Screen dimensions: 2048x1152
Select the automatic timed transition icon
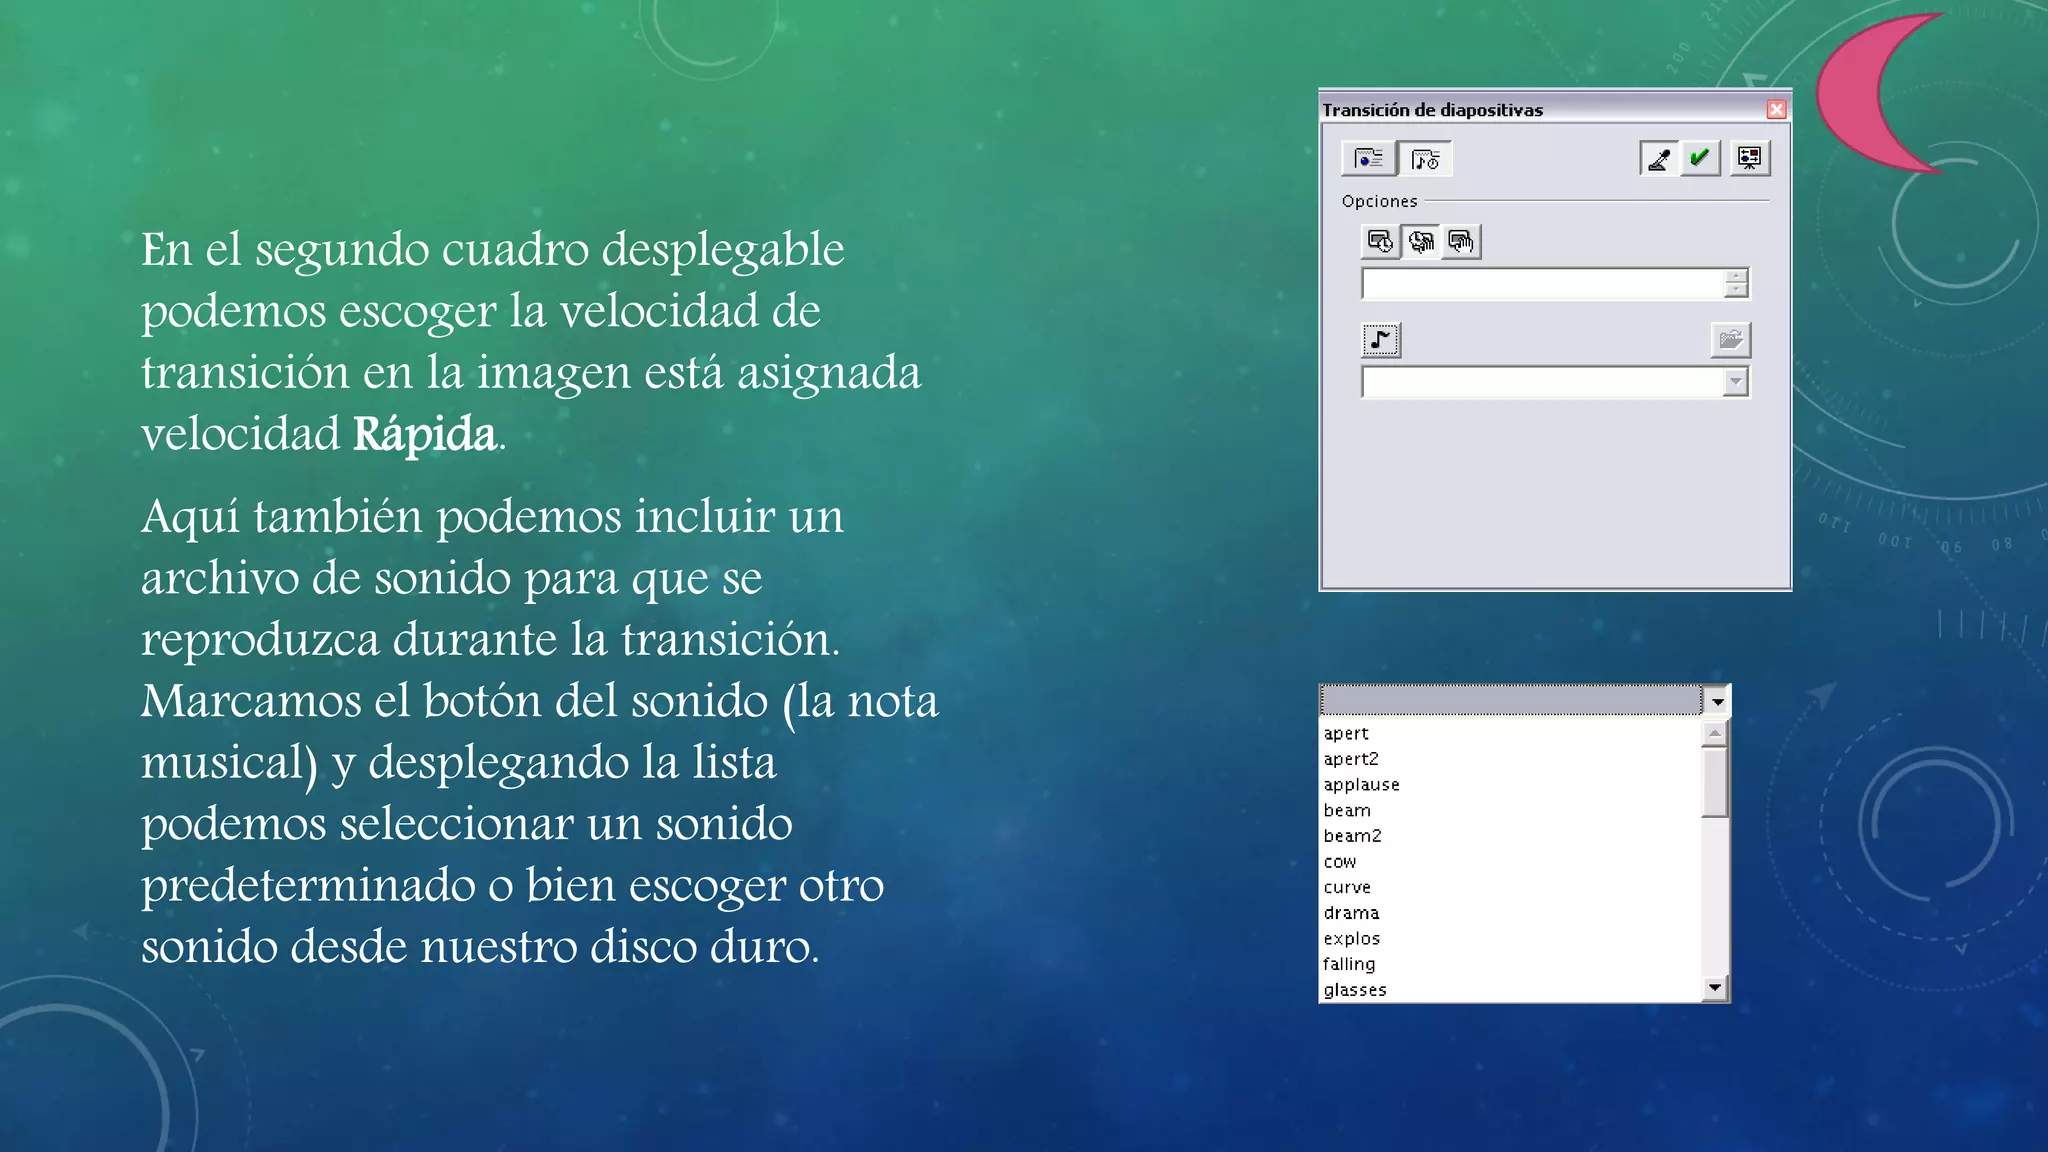pos(1381,241)
